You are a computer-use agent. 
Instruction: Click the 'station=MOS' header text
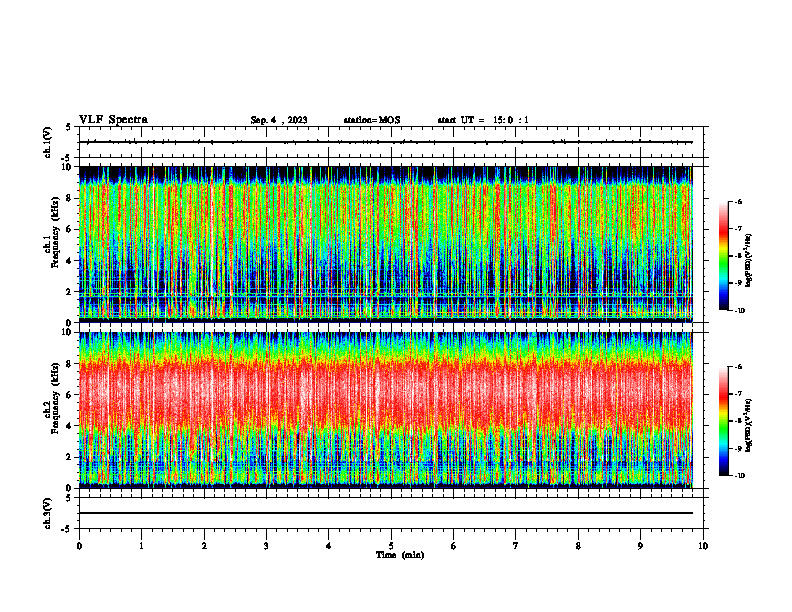click(x=372, y=120)
